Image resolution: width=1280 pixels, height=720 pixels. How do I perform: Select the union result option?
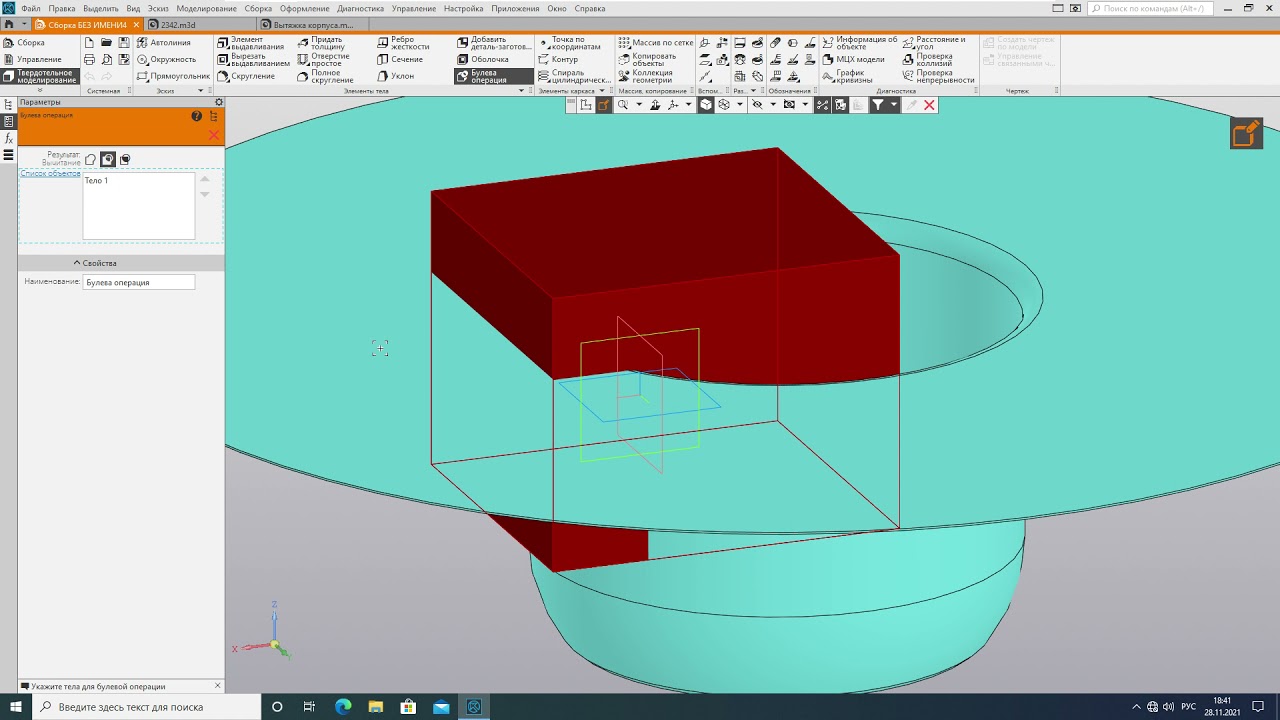90,159
